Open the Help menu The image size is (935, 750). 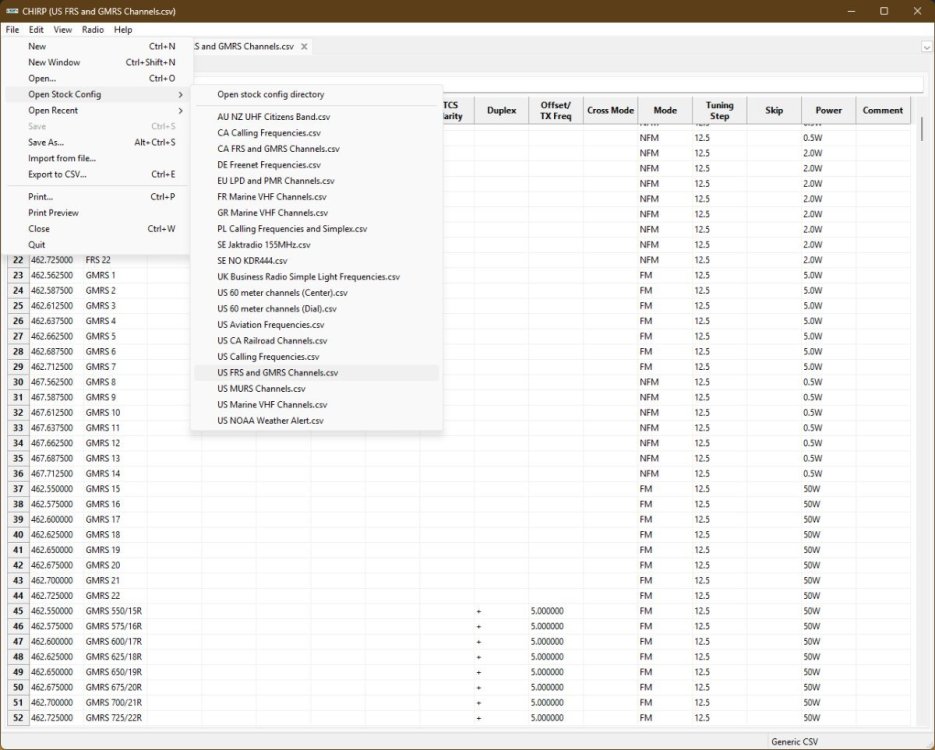123,30
